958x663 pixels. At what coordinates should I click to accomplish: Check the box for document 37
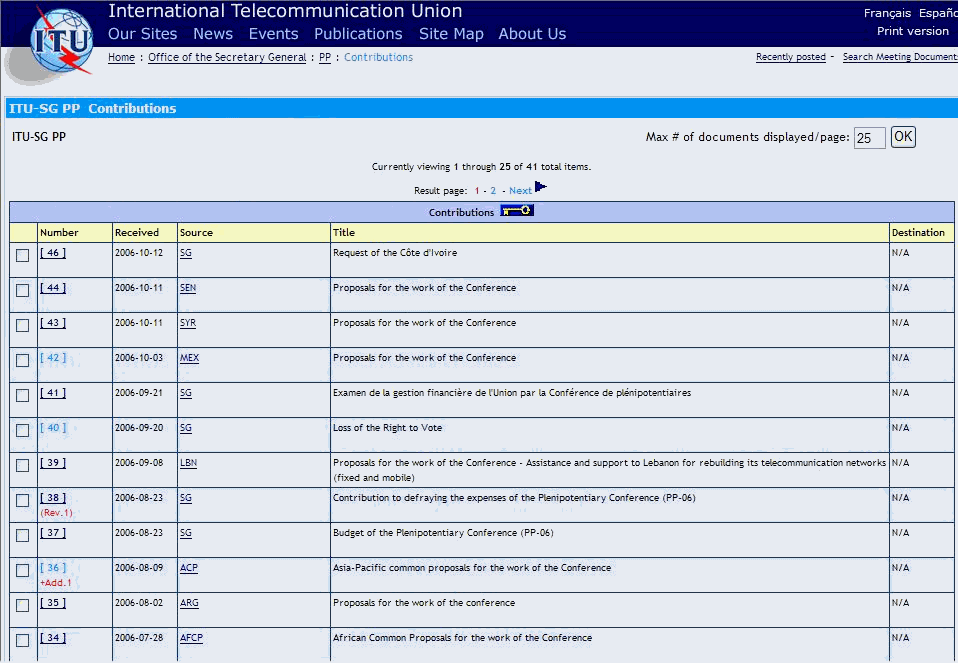click(23, 535)
